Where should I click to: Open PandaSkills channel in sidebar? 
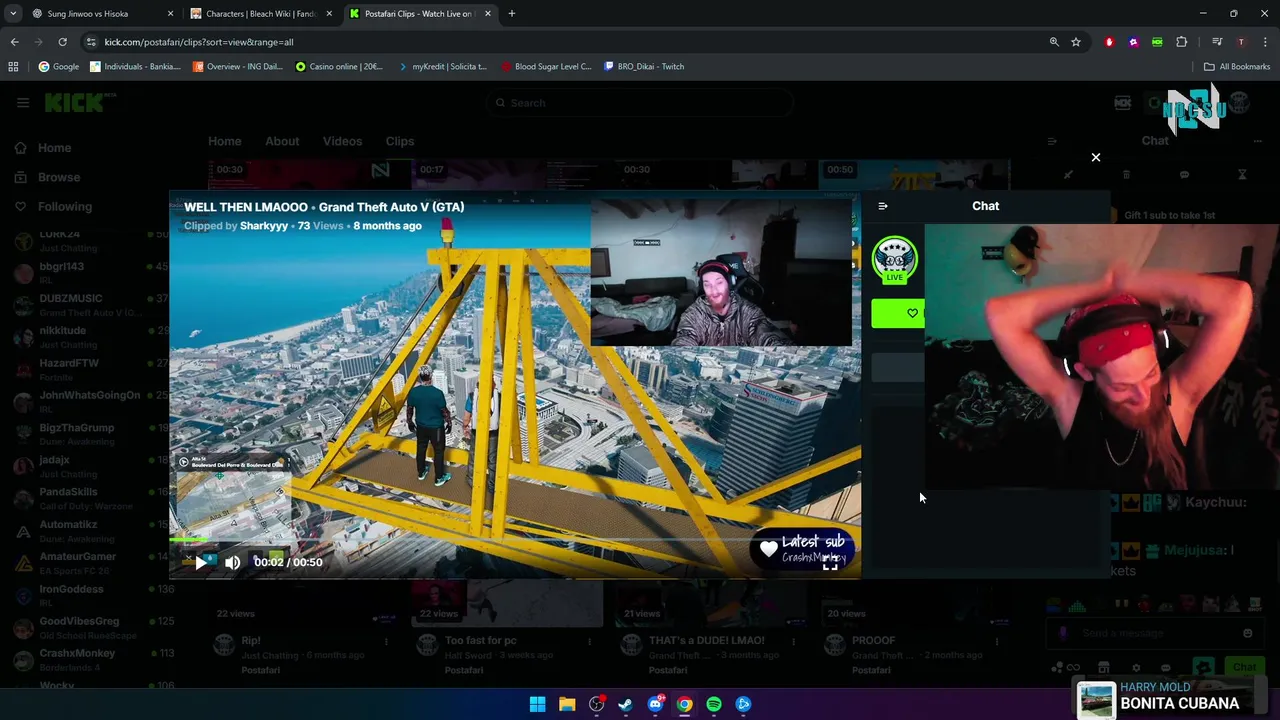pos(90,498)
